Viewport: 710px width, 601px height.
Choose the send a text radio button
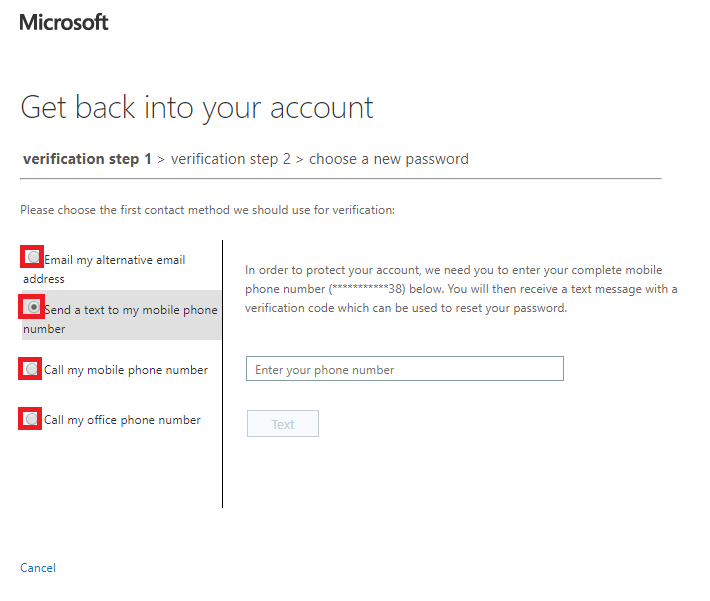point(32,307)
